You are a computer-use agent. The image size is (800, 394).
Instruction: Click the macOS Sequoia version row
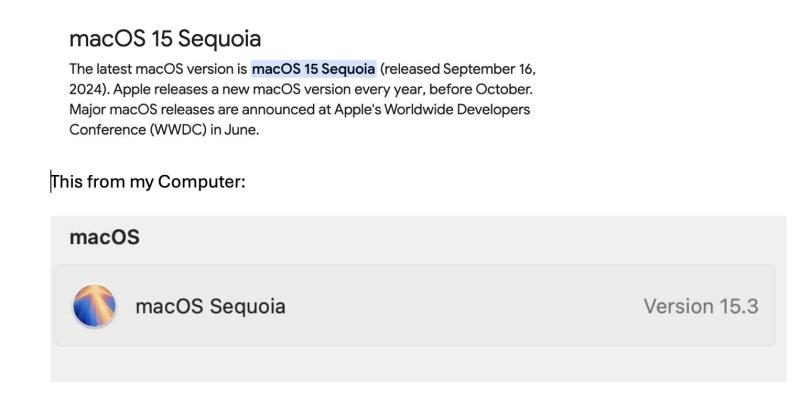(414, 306)
